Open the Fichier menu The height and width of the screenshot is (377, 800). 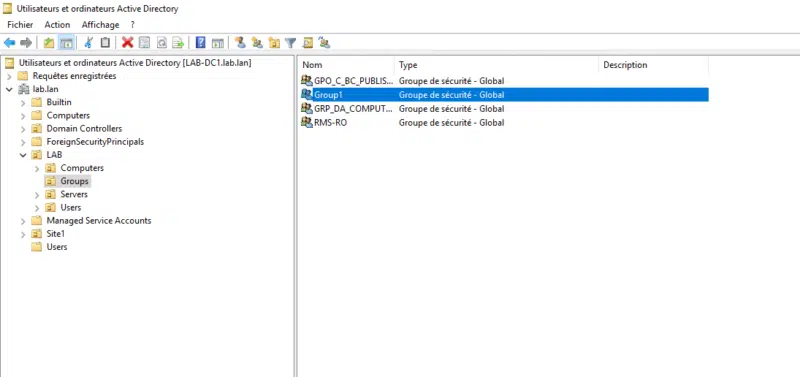20,24
